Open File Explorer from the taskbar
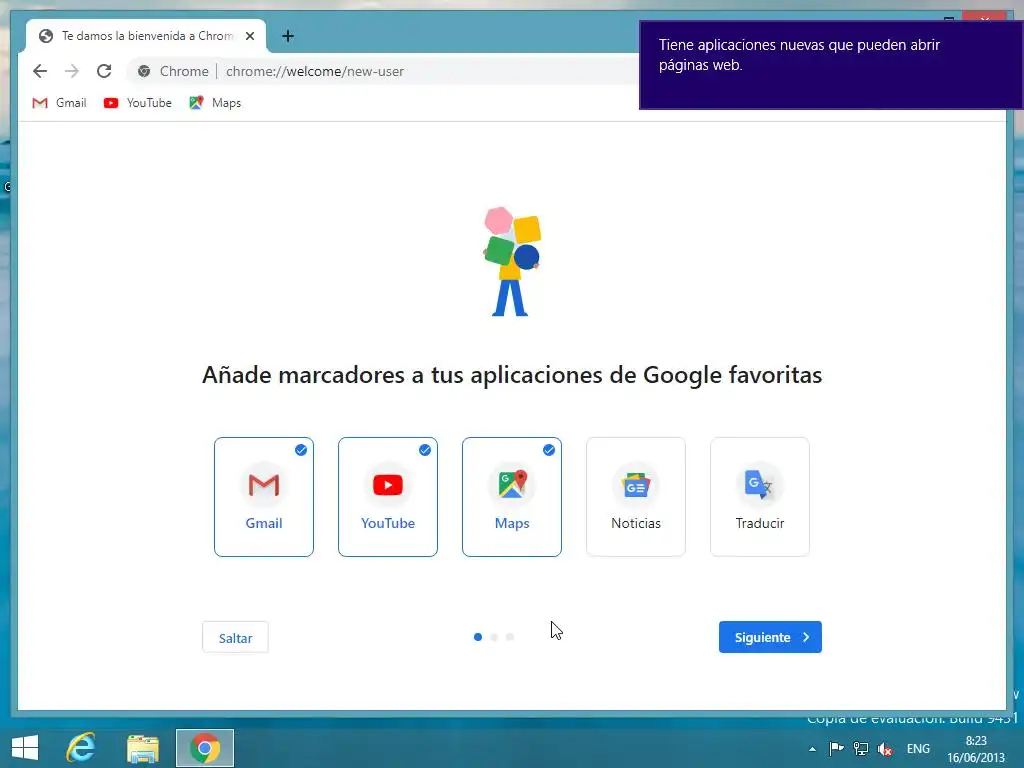 [143, 748]
